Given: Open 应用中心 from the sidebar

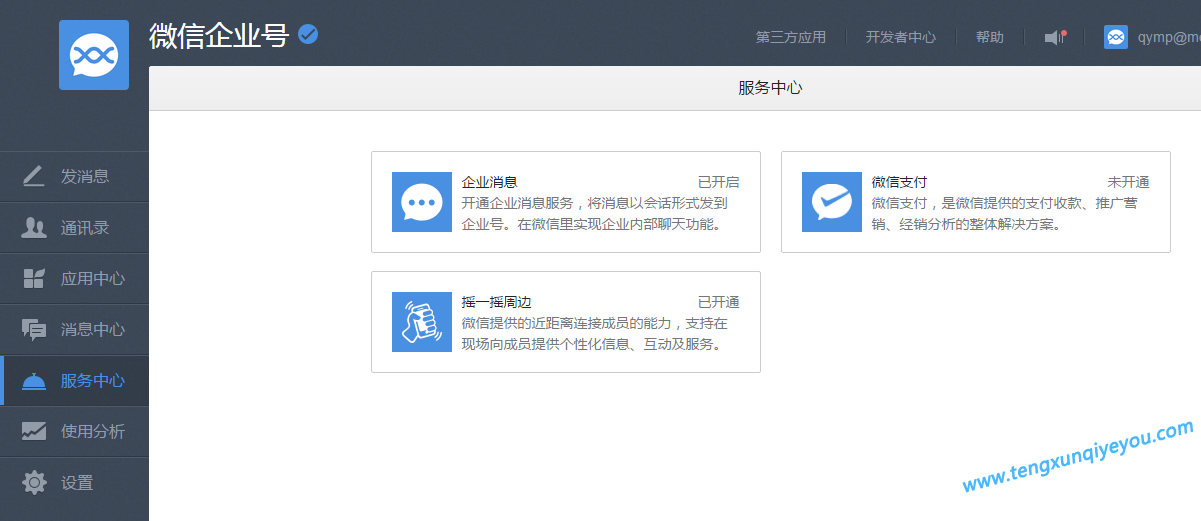Looking at the screenshot, I should point(74,279).
